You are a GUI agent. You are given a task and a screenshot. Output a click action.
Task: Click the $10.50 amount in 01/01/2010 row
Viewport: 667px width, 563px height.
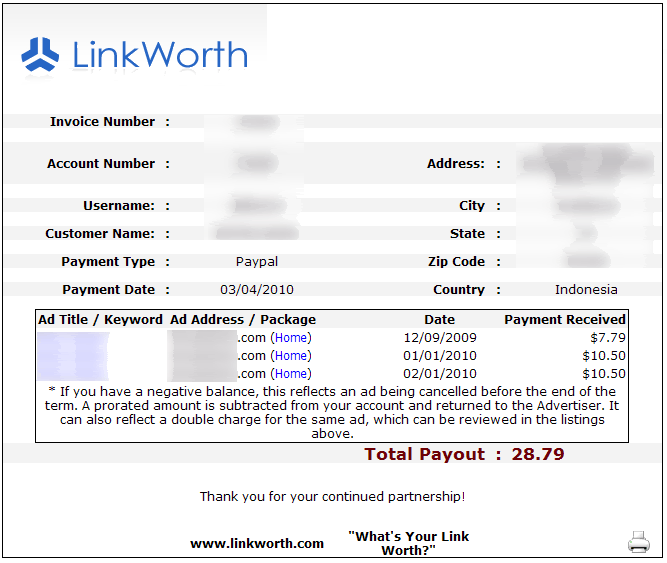tap(604, 355)
